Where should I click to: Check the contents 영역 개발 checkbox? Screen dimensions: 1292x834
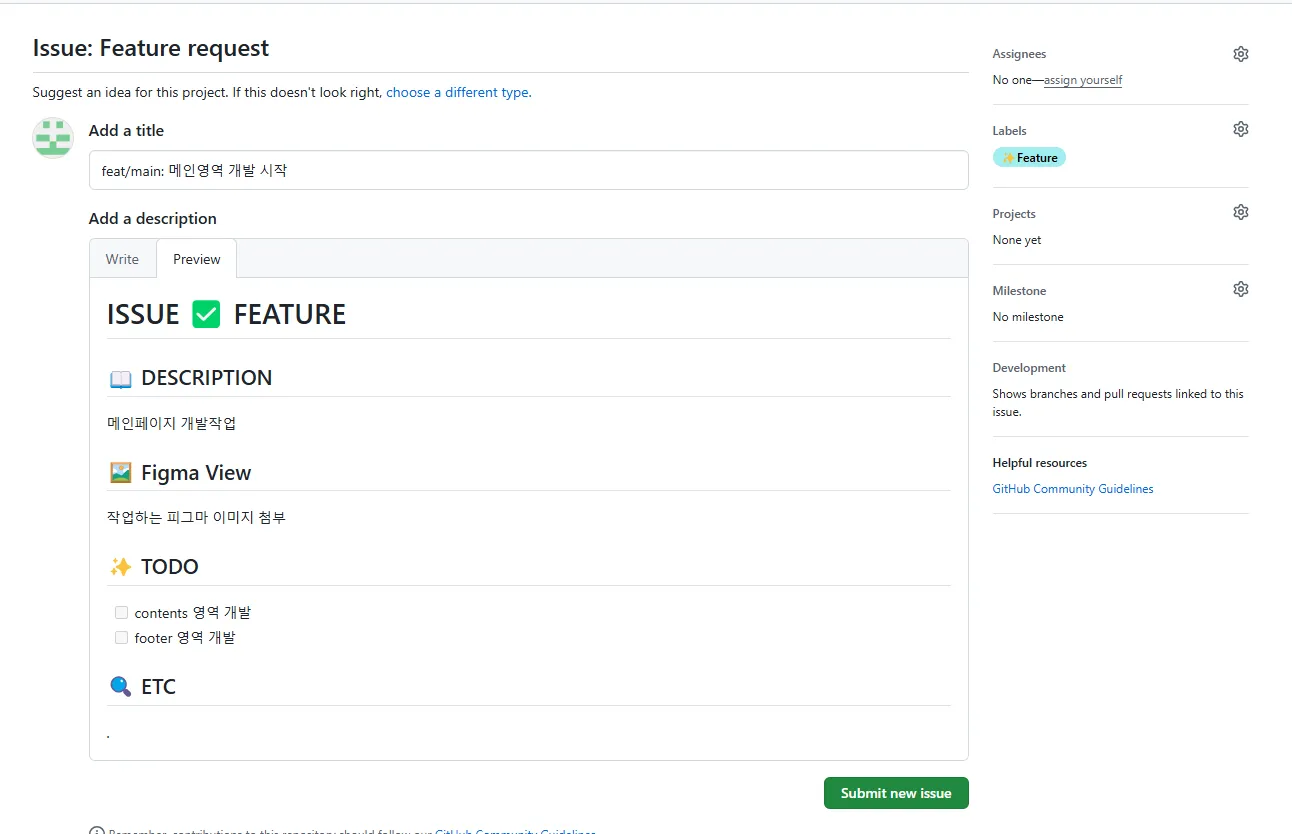click(x=121, y=613)
